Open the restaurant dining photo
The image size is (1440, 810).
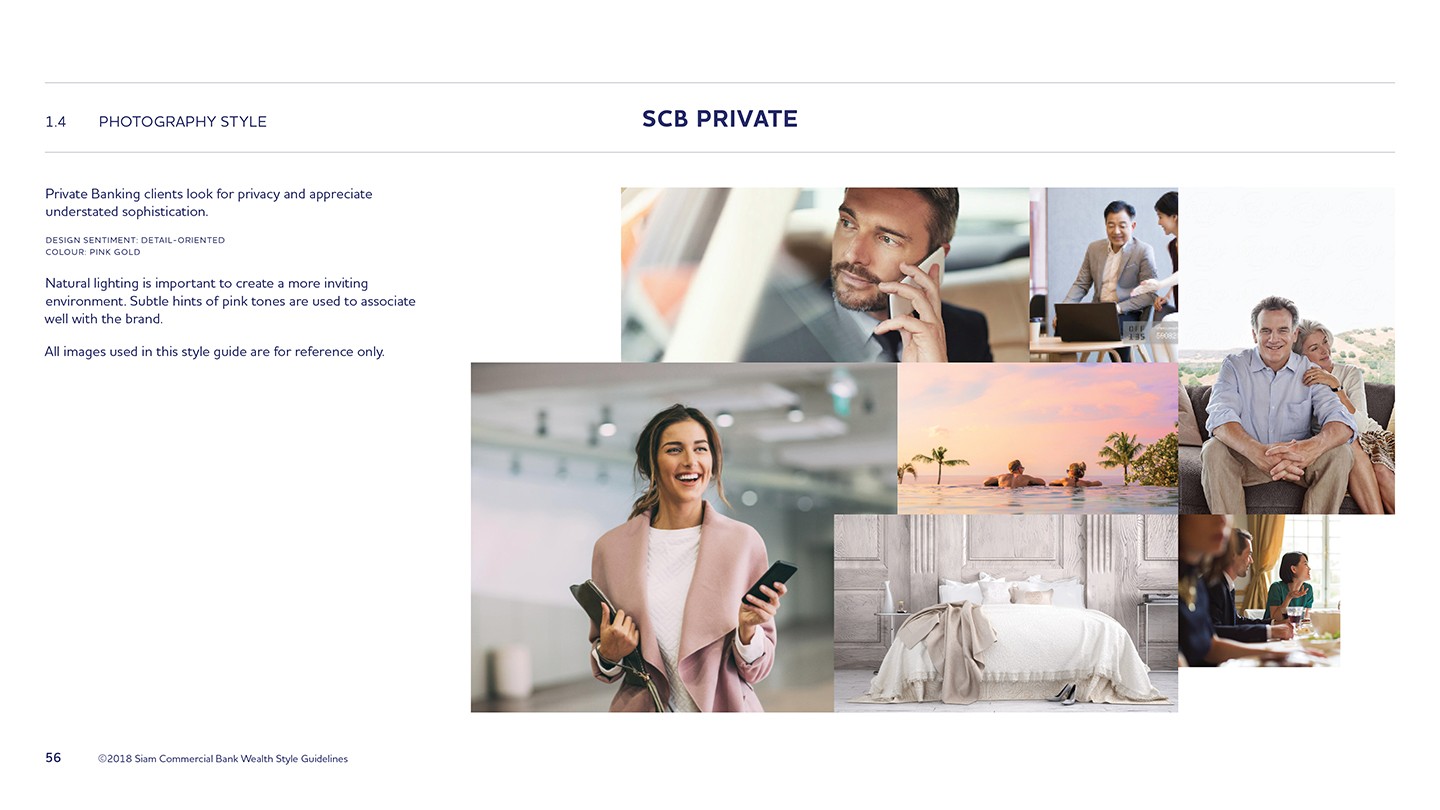coord(1259,590)
